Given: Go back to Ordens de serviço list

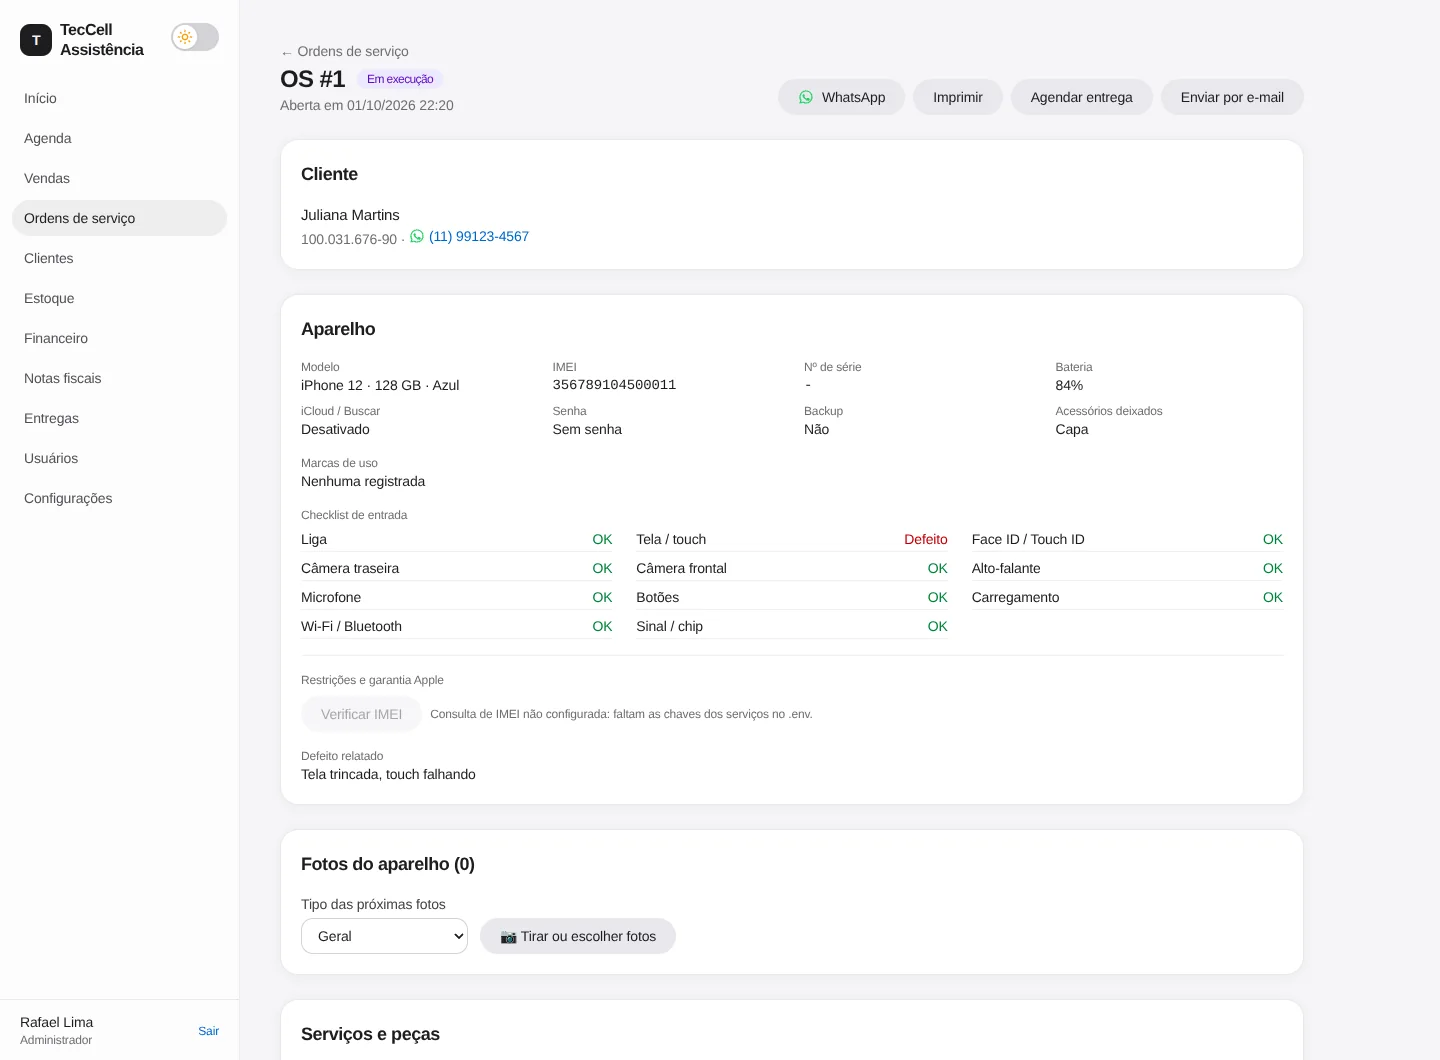Looking at the screenshot, I should click(344, 51).
